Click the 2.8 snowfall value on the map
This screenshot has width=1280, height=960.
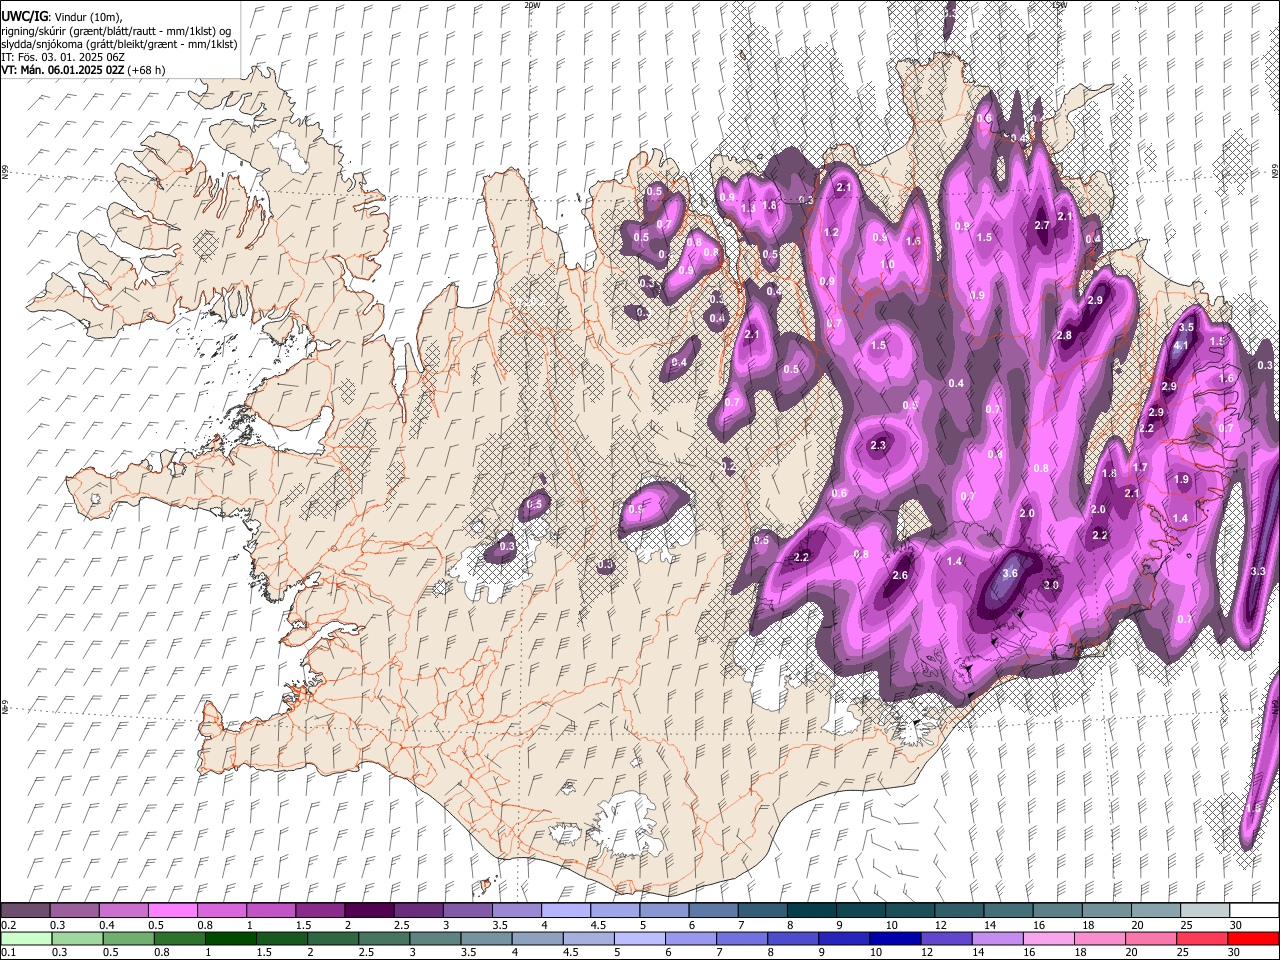point(1064,335)
